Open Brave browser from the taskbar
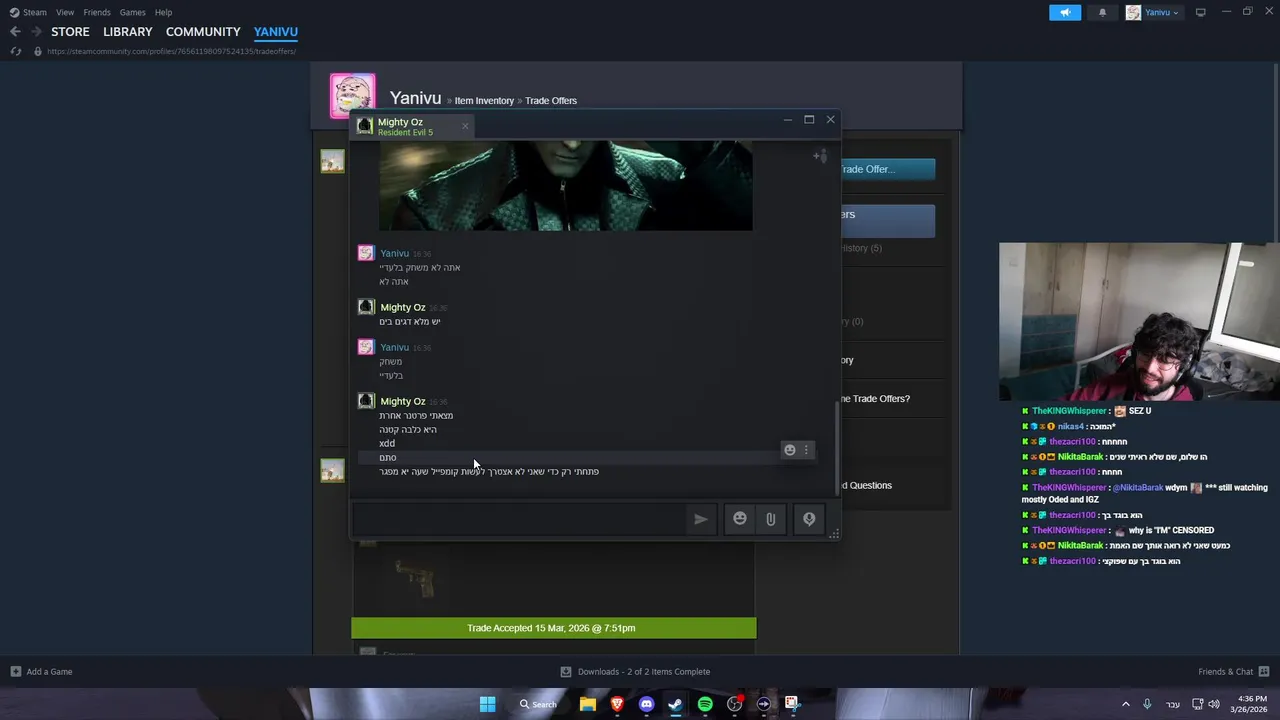Image resolution: width=1280 pixels, height=720 pixels. point(617,704)
